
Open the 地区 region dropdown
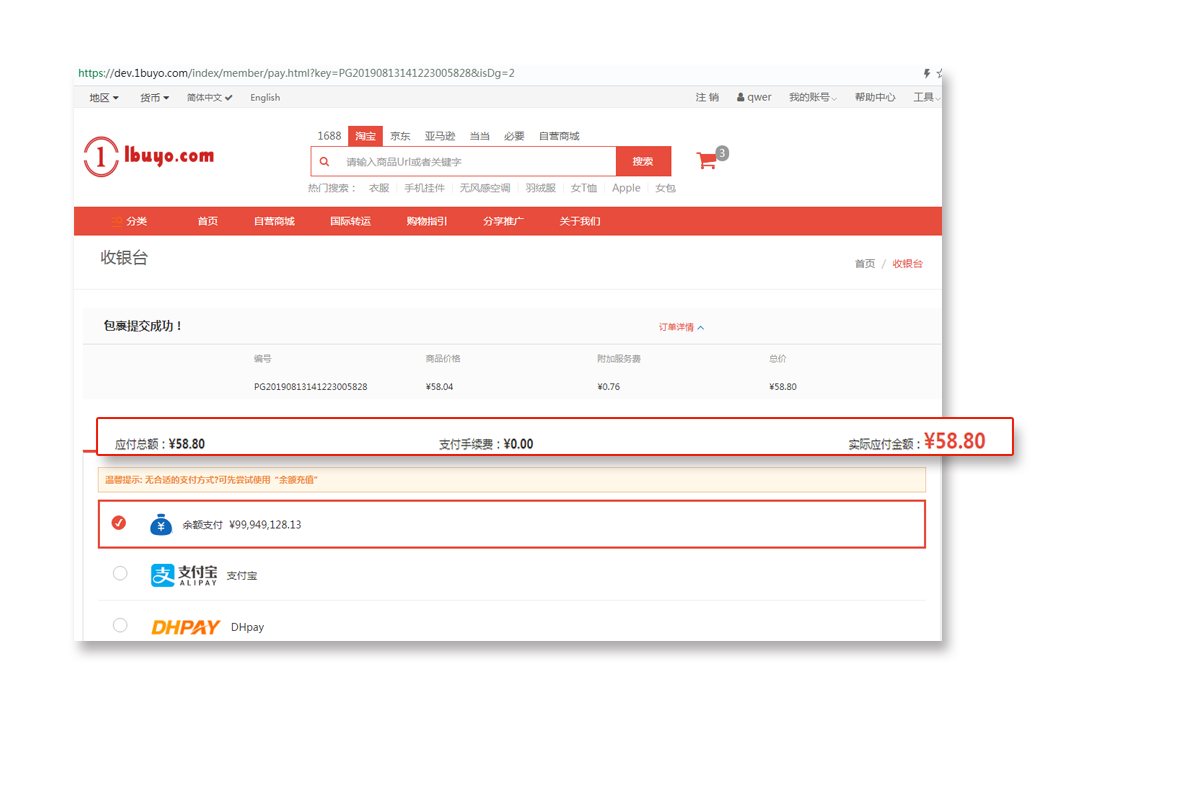point(103,98)
